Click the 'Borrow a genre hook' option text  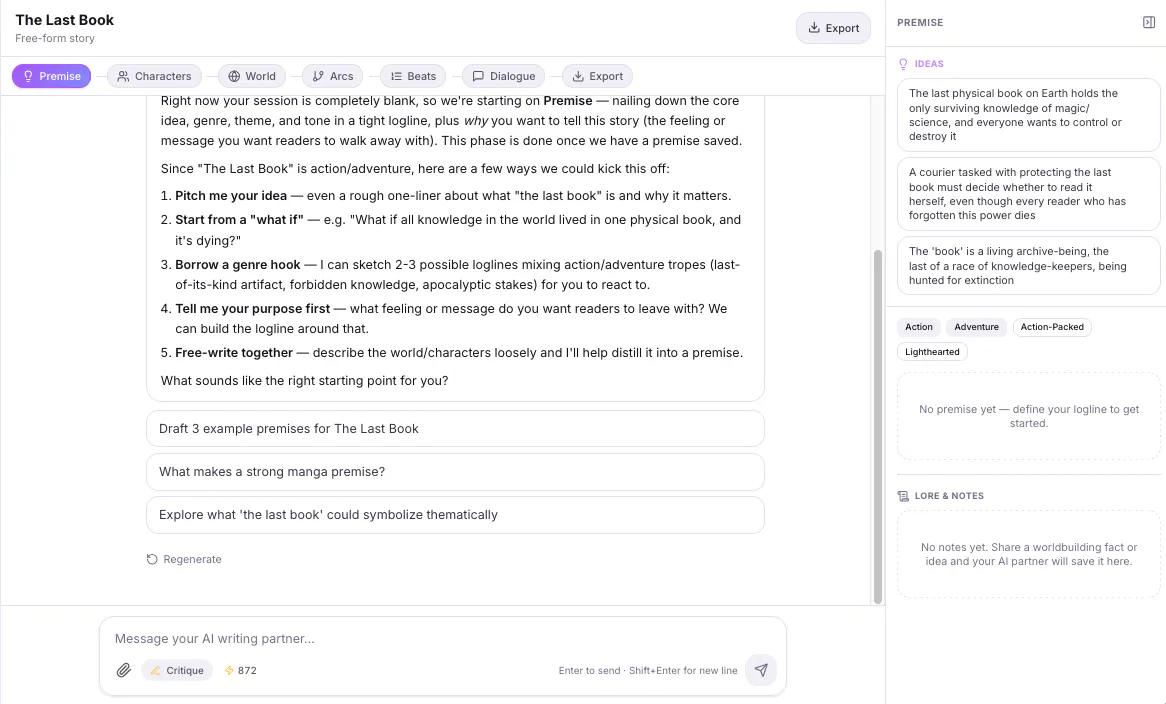tap(238, 265)
